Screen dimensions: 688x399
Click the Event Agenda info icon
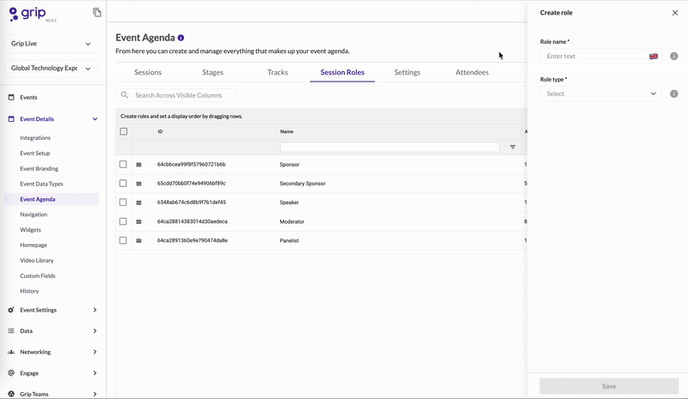point(181,38)
